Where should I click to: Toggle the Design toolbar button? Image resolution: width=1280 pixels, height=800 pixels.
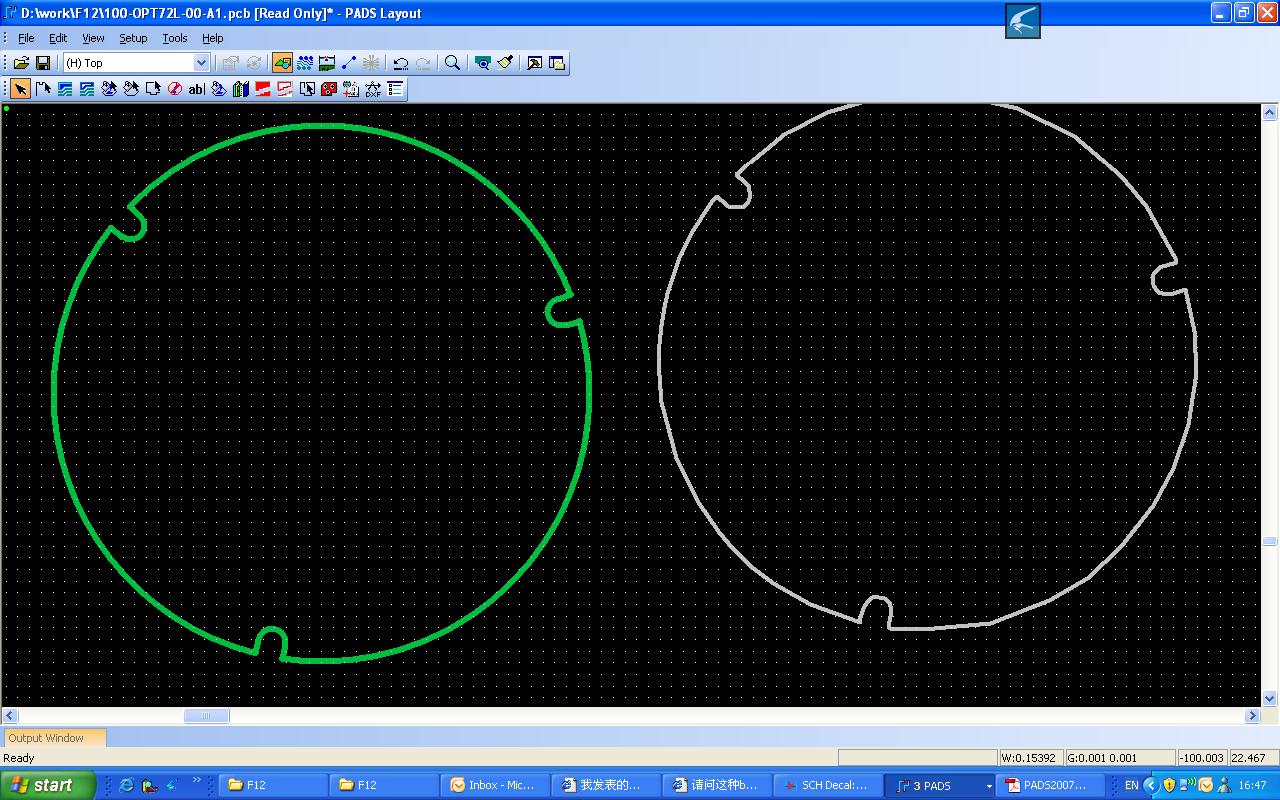pyautogui.click(x=305, y=63)
